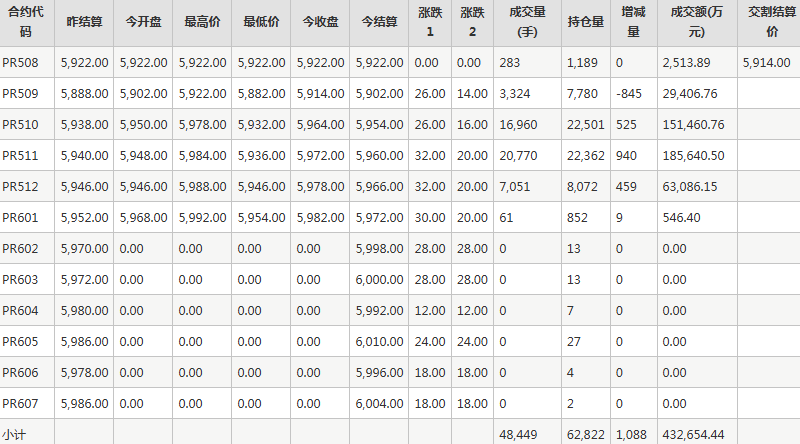Select contract code PR606
Screen dimensions: 800x444
click(x=20, y=373)
